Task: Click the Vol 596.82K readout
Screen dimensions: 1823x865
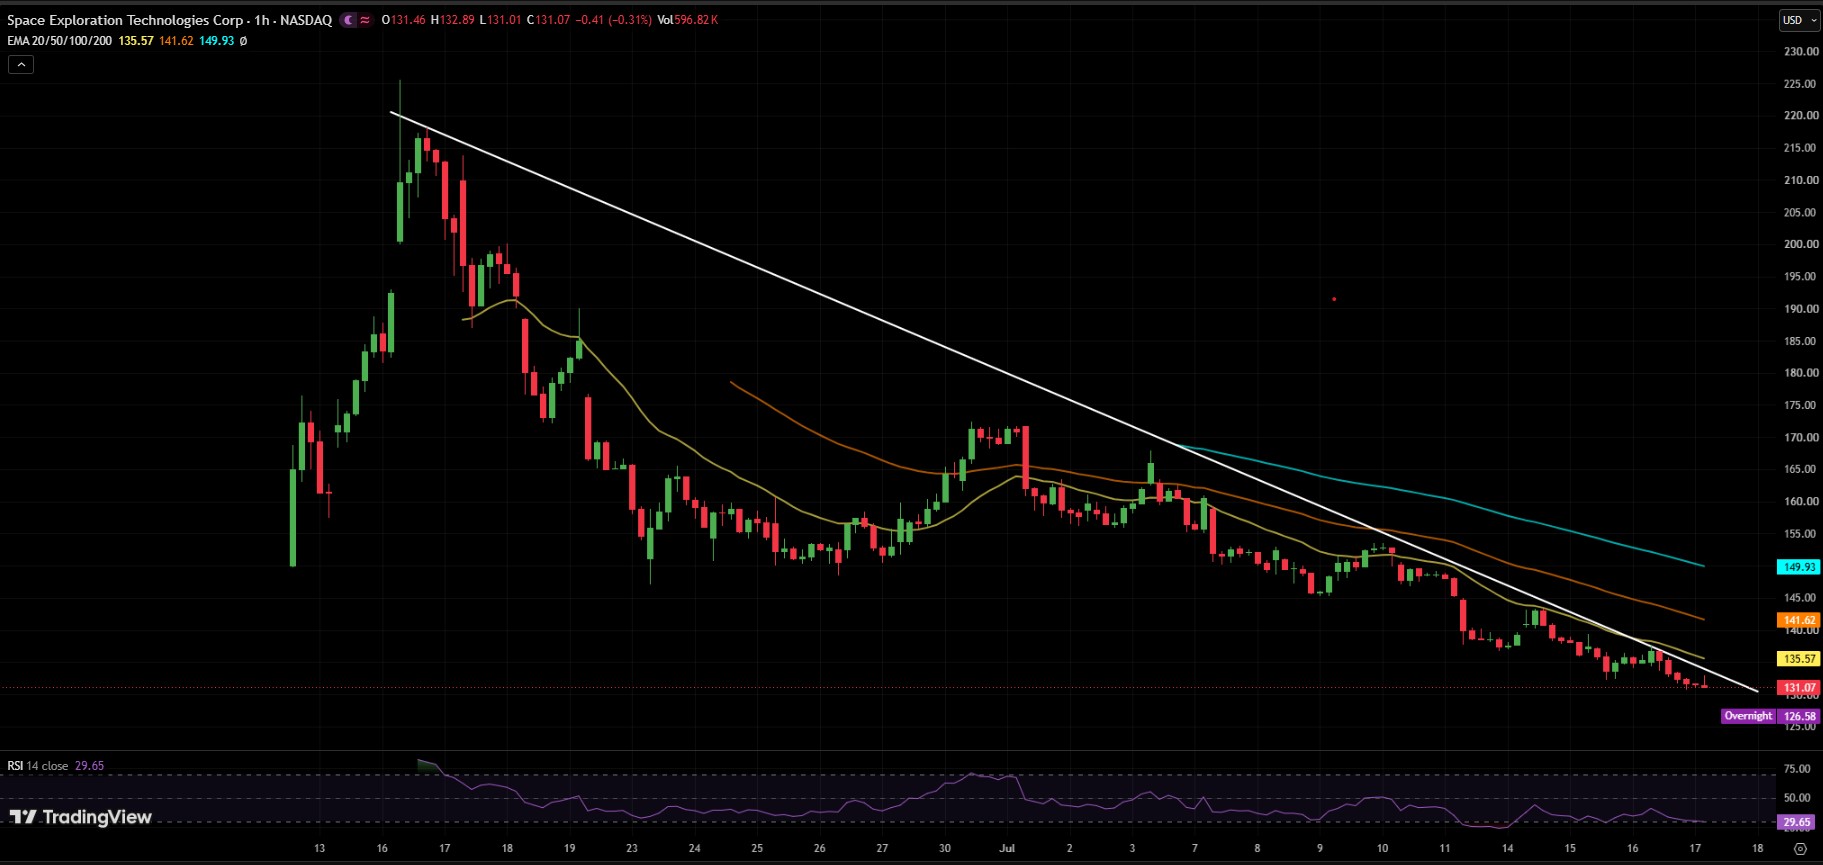Action: click(x=687, y=20)
